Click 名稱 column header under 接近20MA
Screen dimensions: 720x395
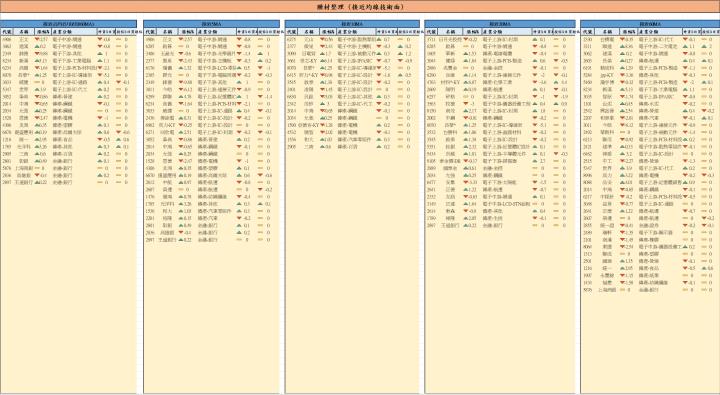(x=450, y=32)
